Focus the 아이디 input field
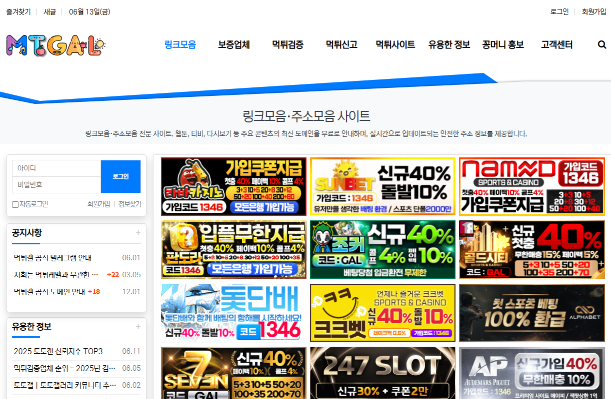 tap(57, 168)
